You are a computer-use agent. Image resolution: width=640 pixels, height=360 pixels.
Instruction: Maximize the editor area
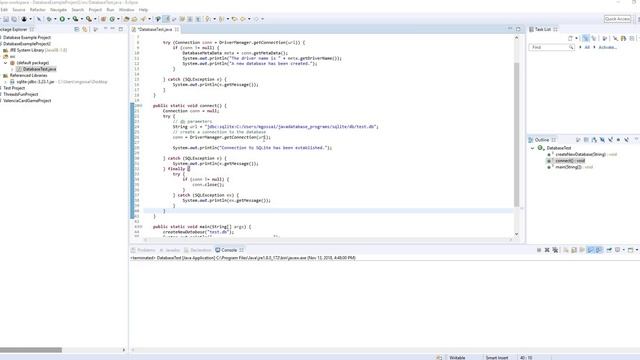(518, 29)
